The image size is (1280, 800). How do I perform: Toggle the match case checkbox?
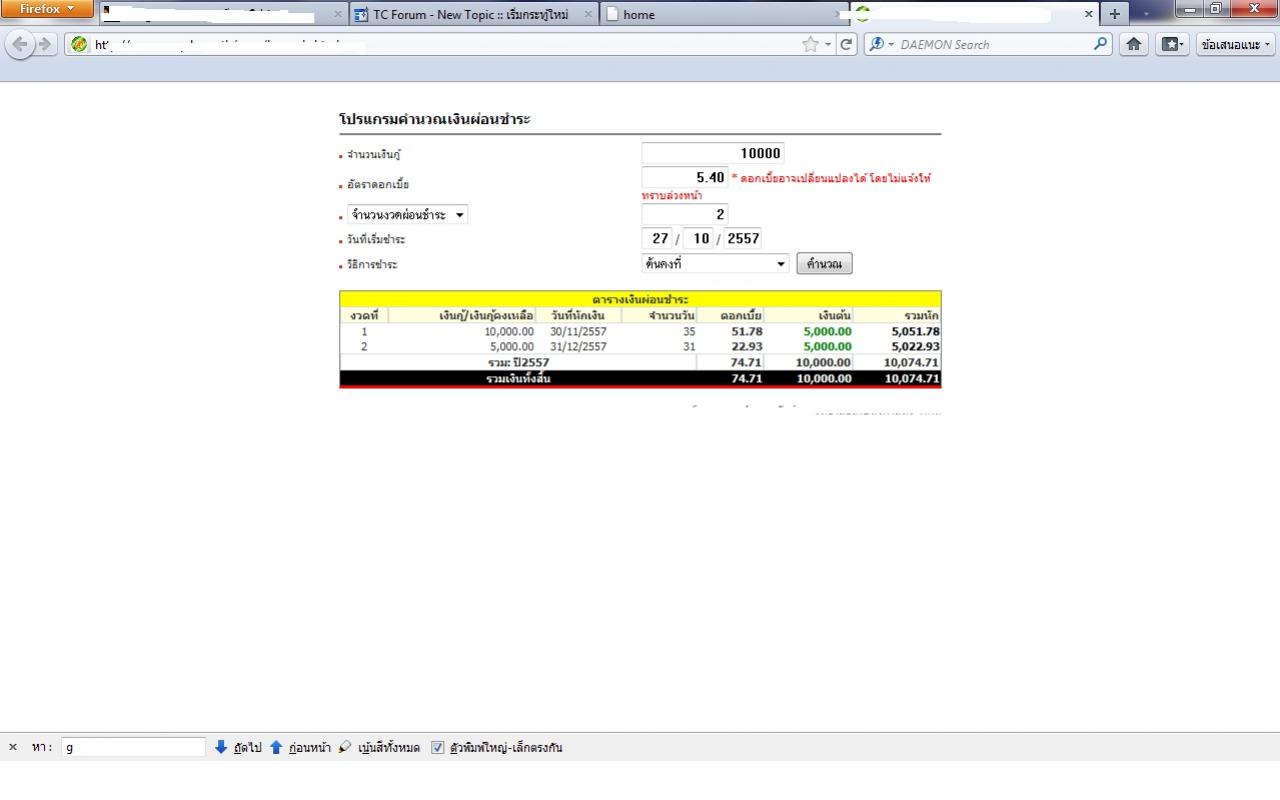[437, 747]
